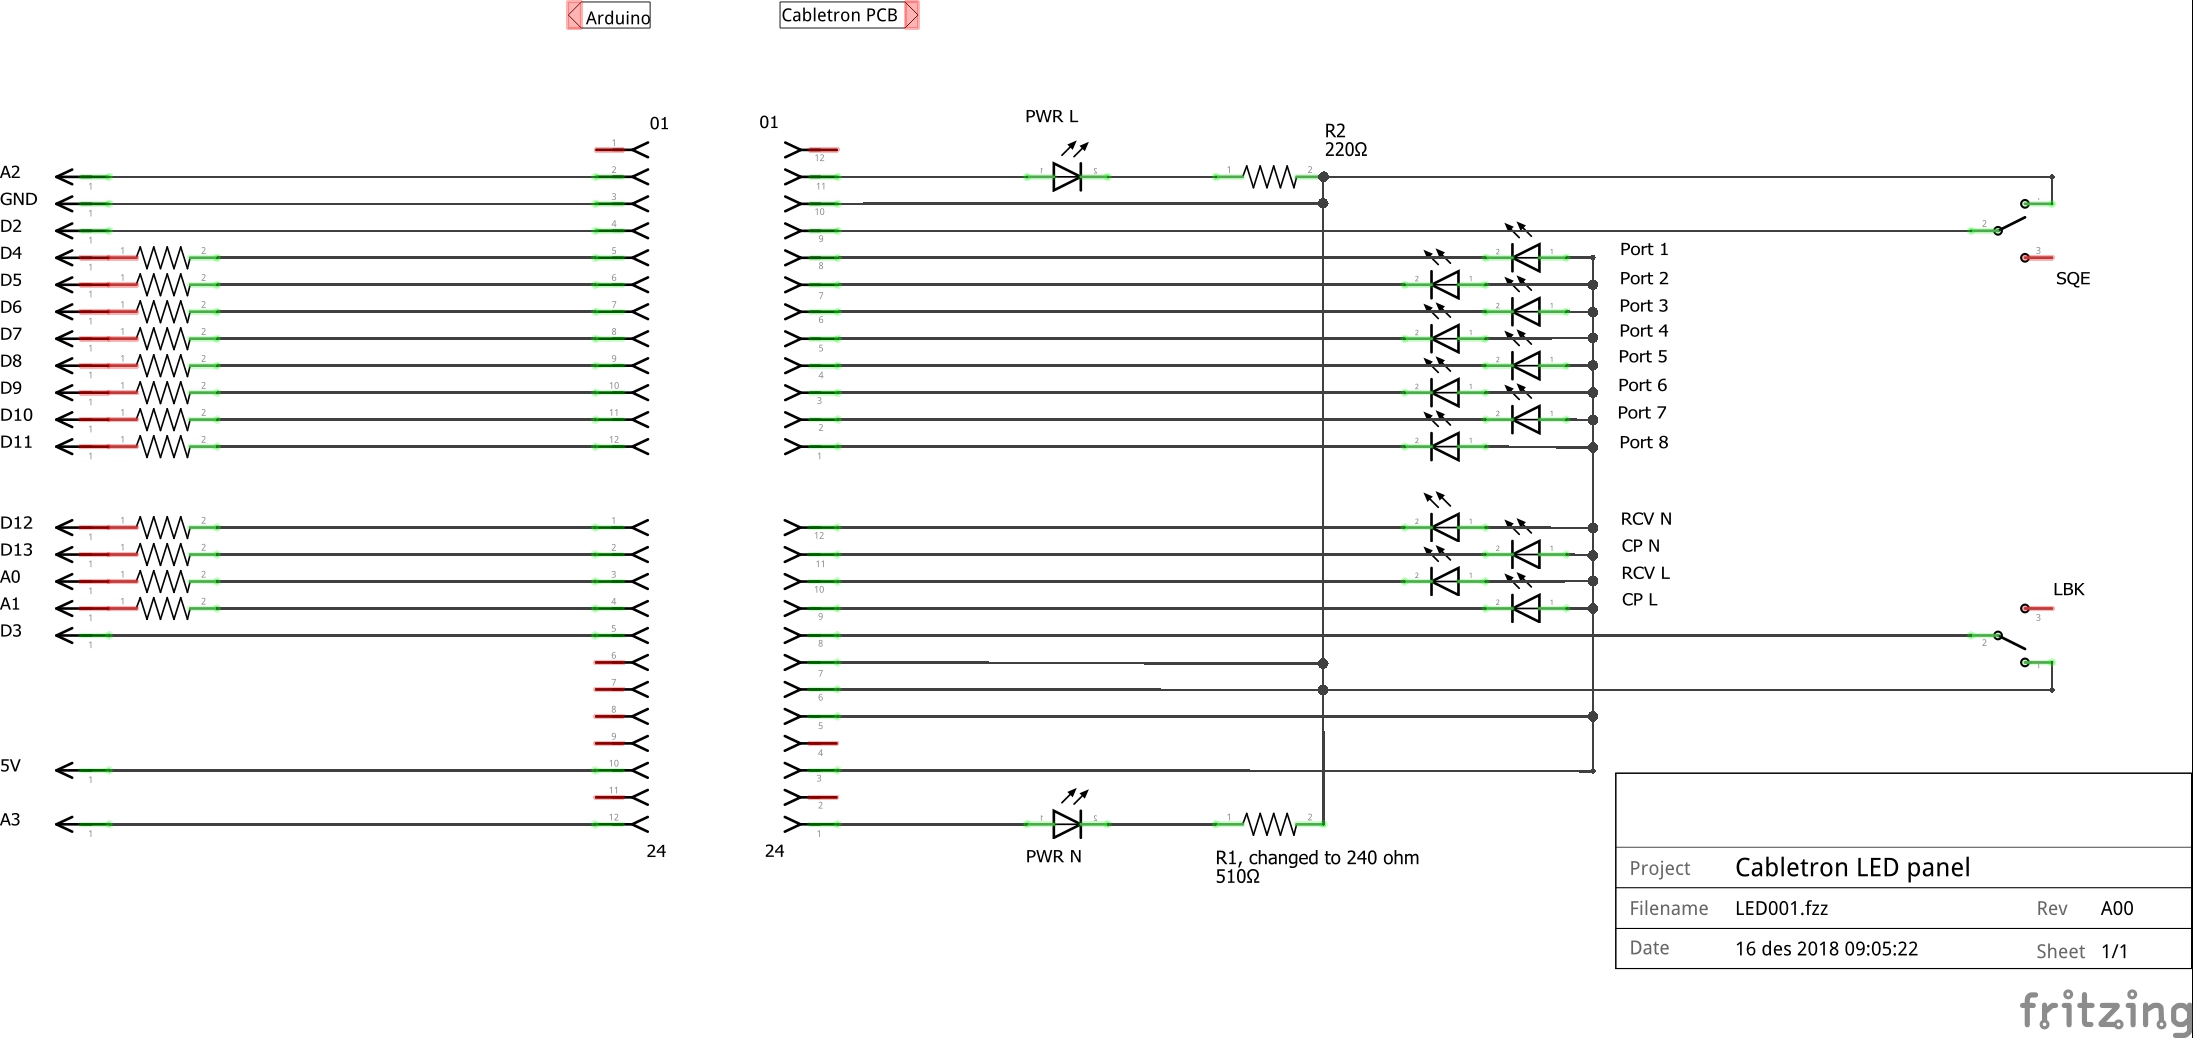Select the resistor on the A1 line
Image resolution: width=2193 pixels, height=1038 pixels.
163,608
